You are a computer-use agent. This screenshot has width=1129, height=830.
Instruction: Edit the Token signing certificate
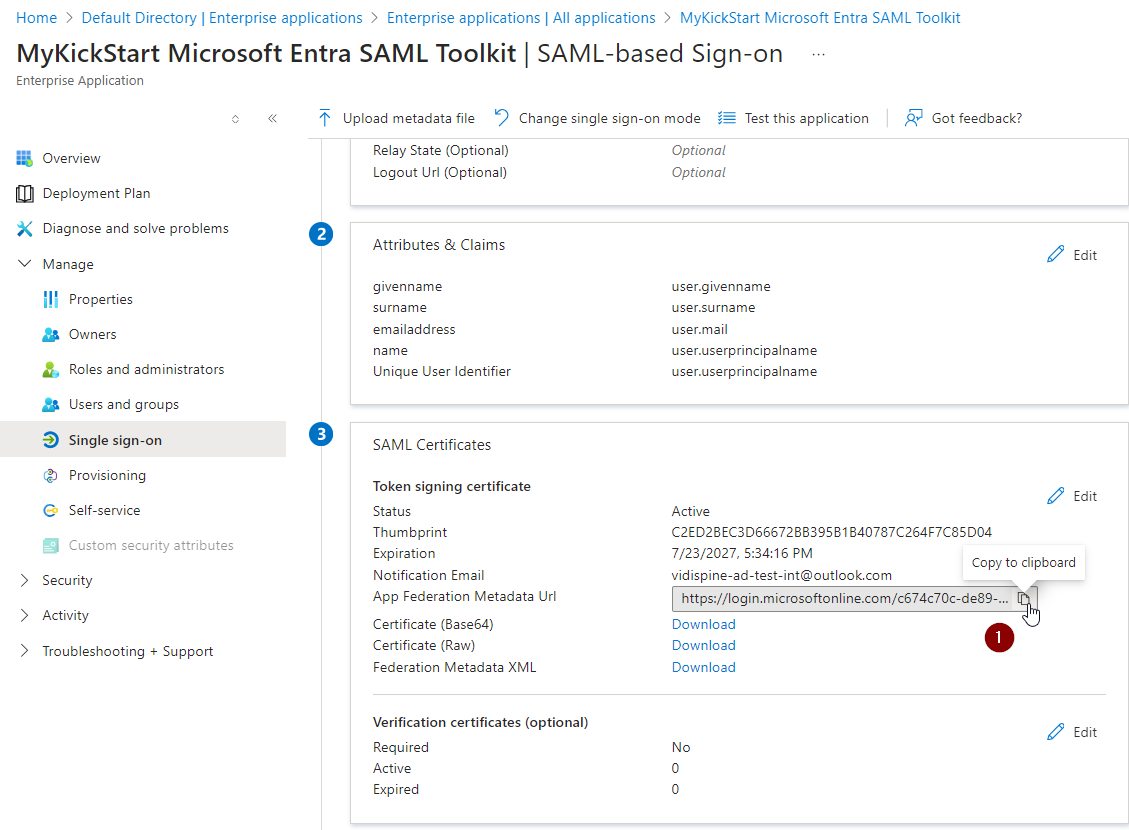pos(1056,496)
